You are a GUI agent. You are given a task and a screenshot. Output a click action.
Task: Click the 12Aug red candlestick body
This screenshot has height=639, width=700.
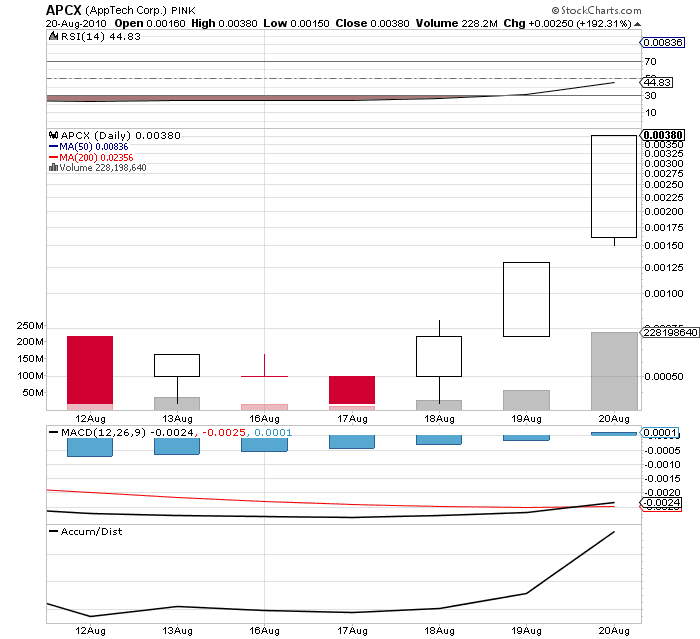click(x=90, y=370)
